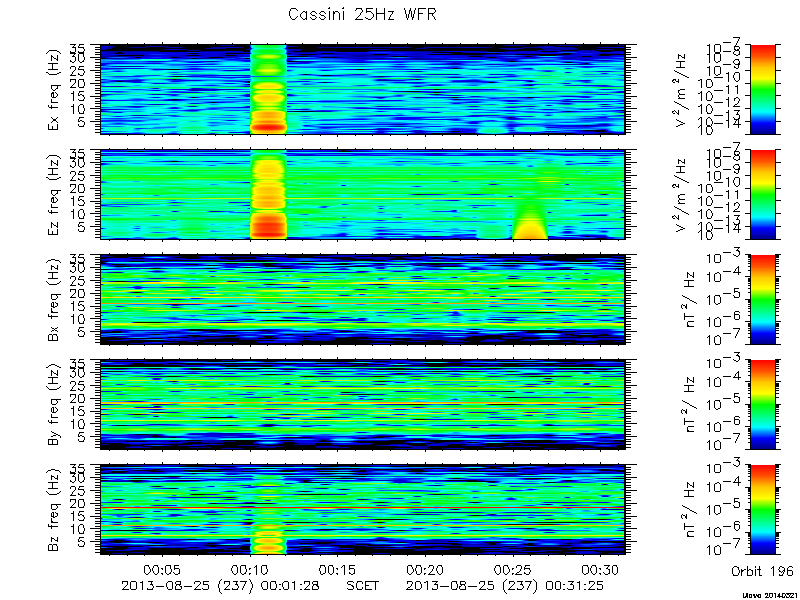Image resolution: width=800 pixels, height=600 pixels.
Task: Click the nT²/Hz unit label beside Bx
Action: (689, 300)
